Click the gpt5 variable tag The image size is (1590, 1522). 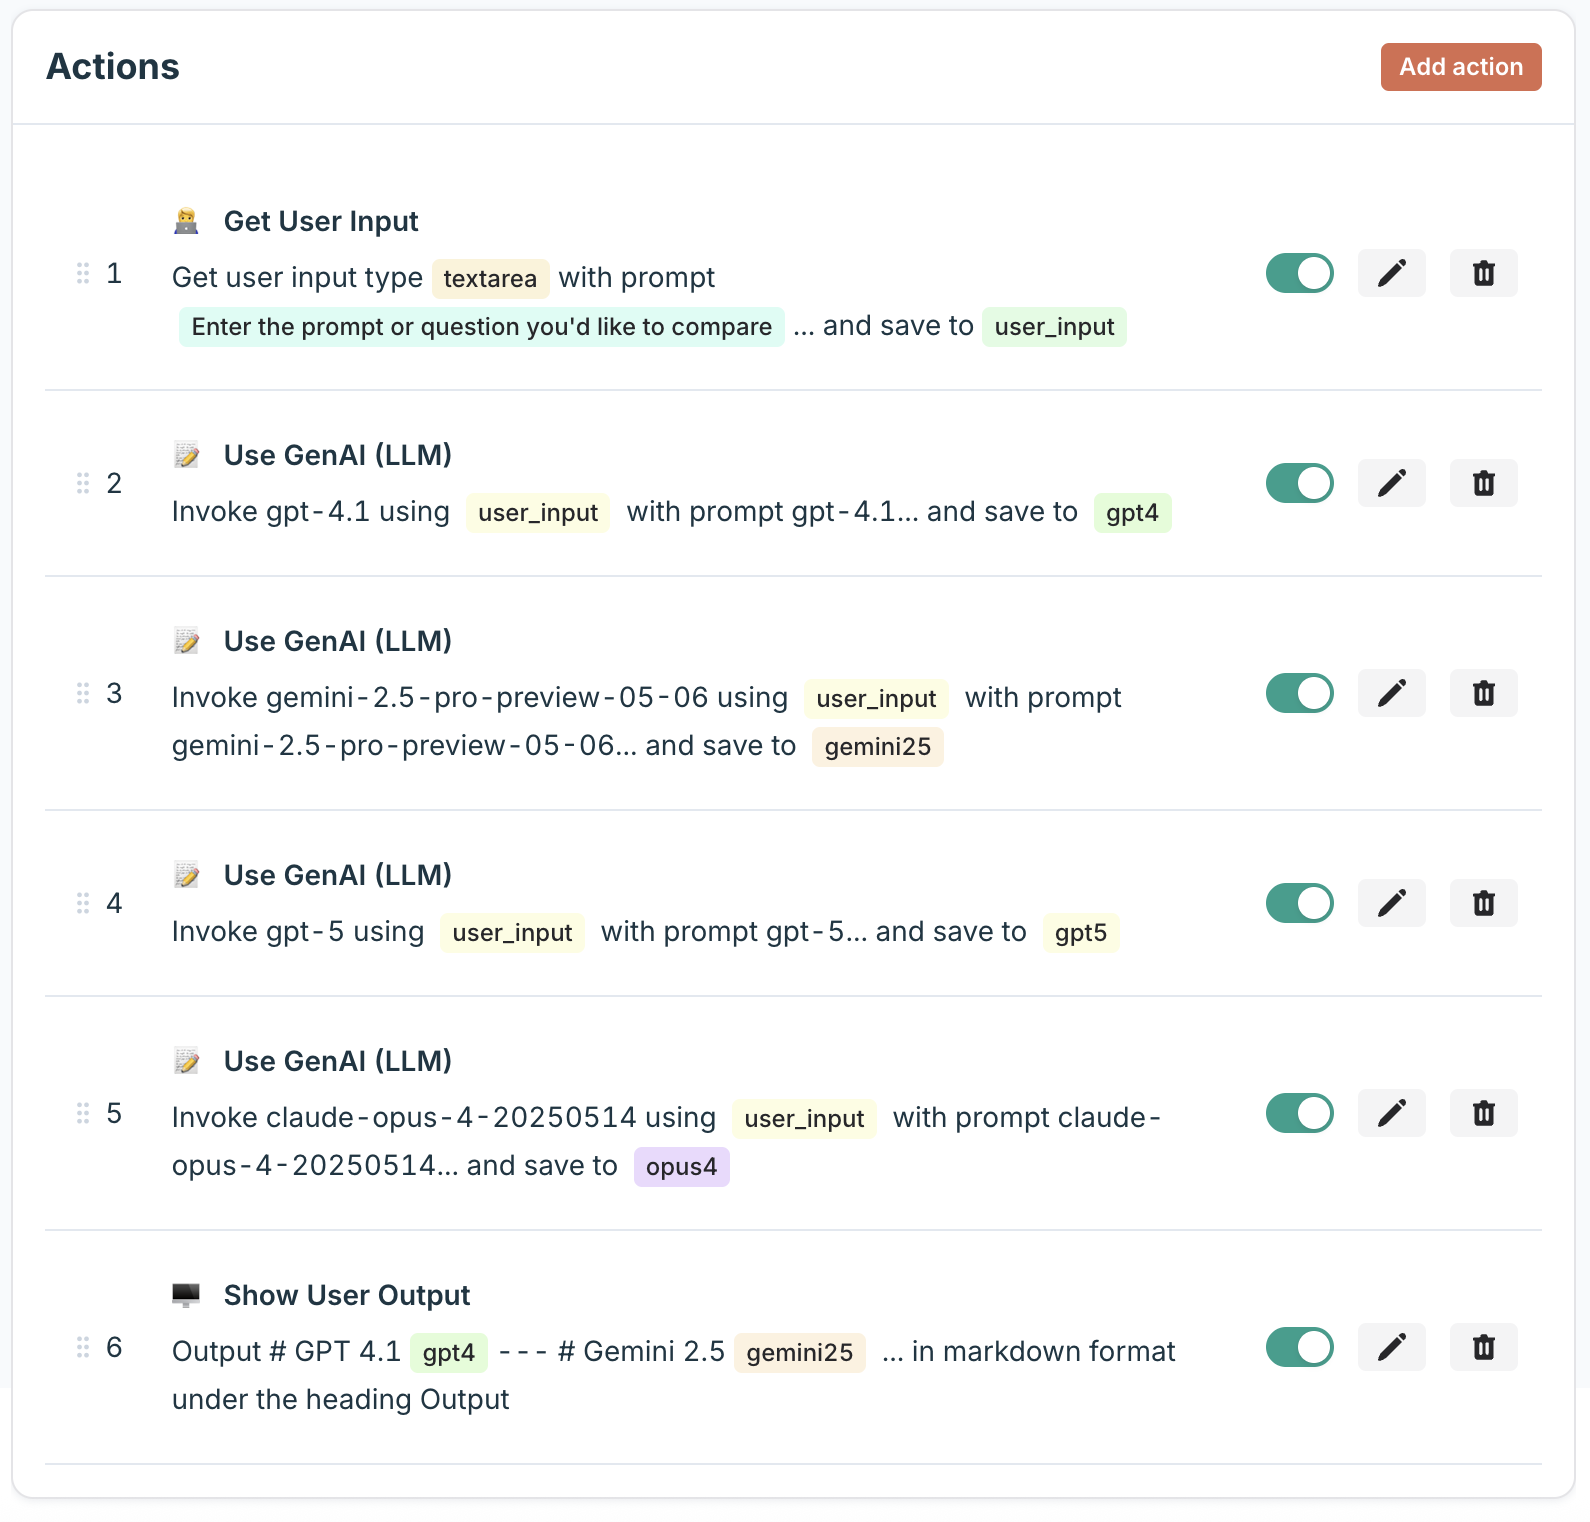point(1081,933)
